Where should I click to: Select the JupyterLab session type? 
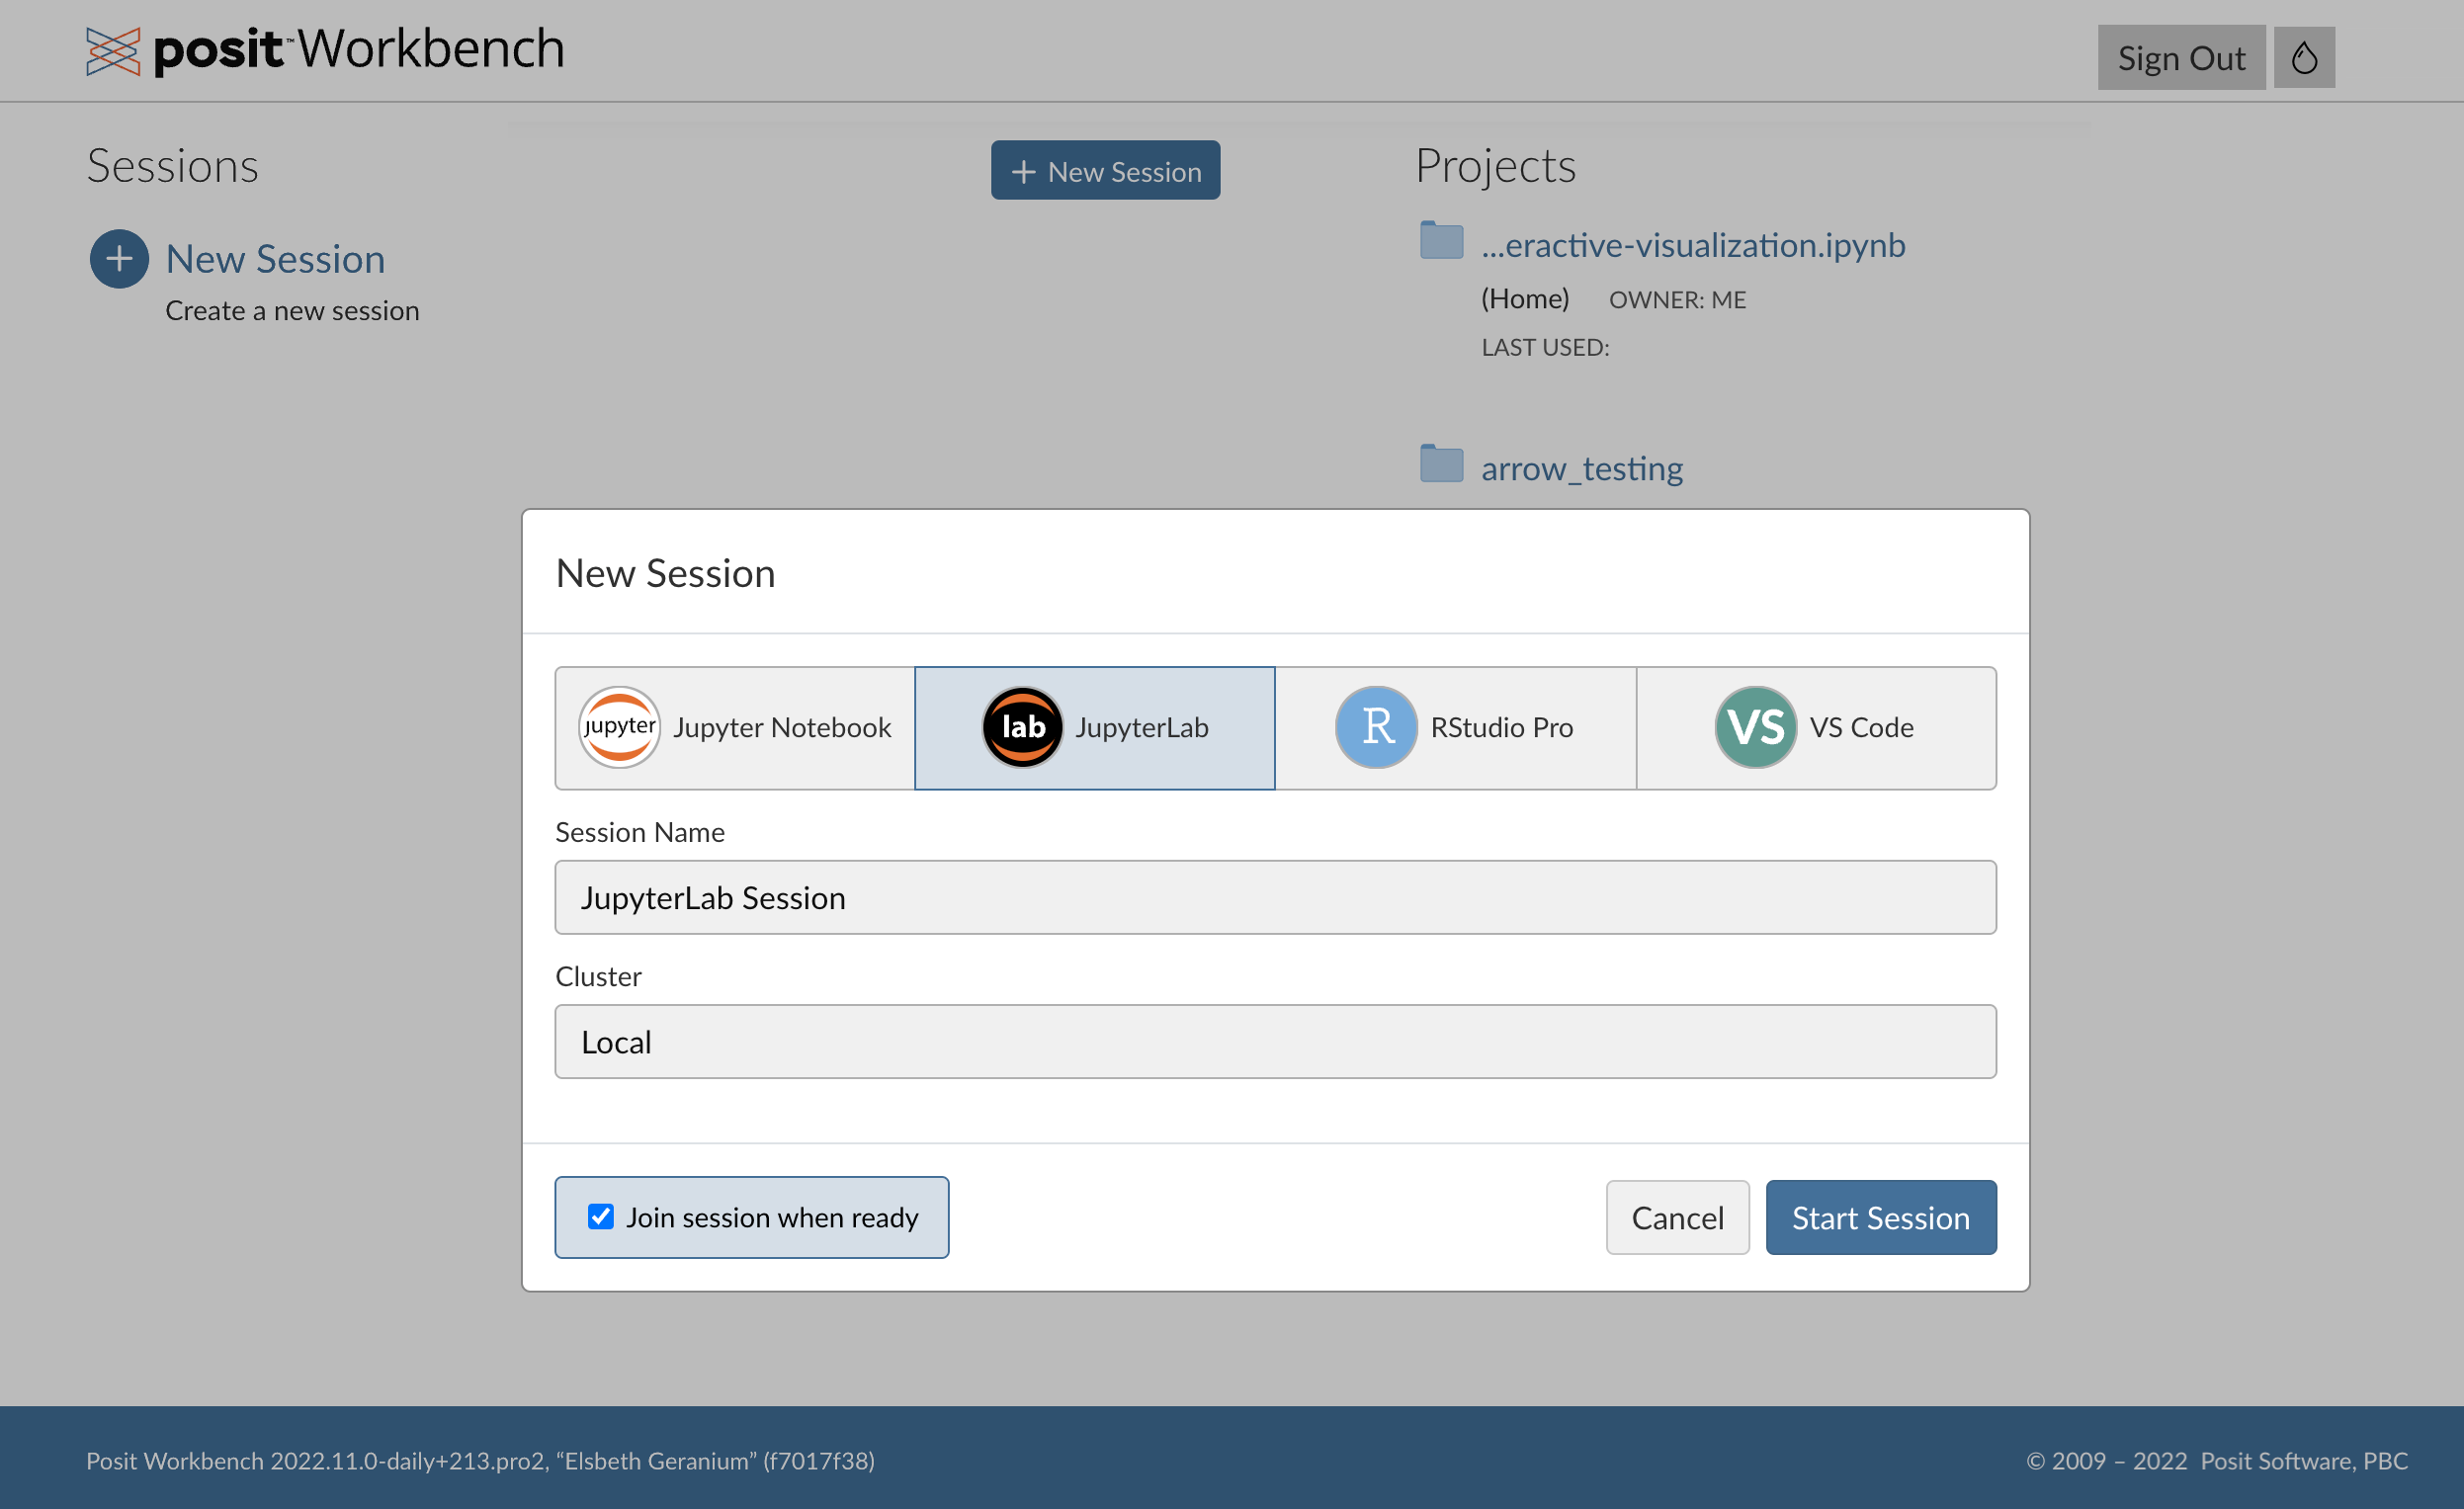coord(1095,726)
